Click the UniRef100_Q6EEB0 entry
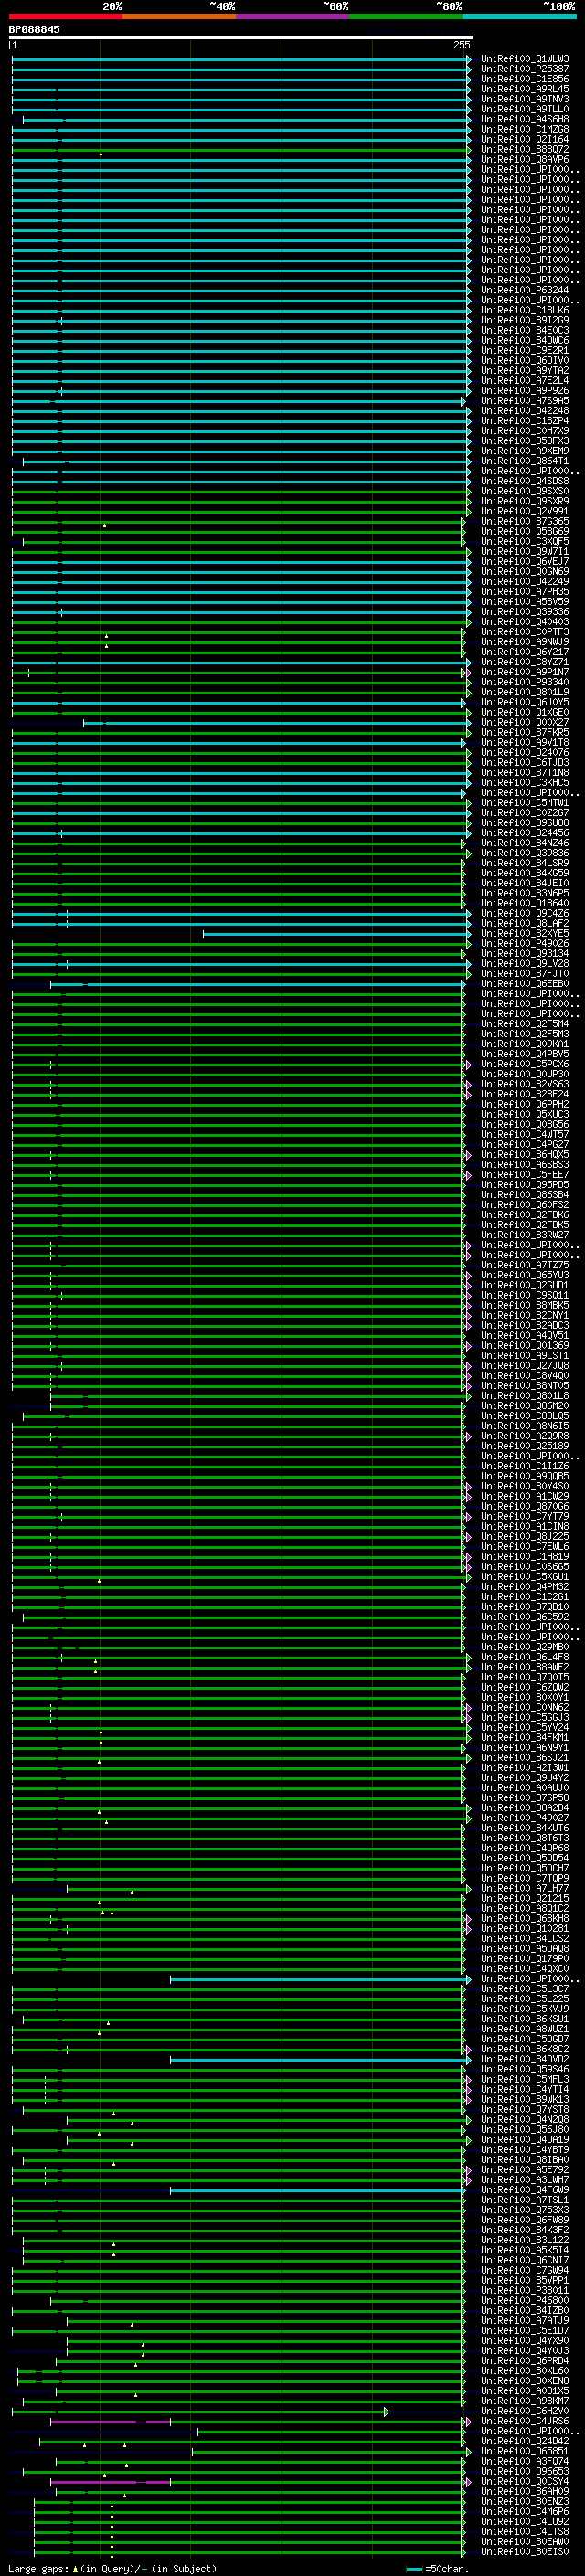Viewport: 585px width, 2576px height. (x=524, y=984)
